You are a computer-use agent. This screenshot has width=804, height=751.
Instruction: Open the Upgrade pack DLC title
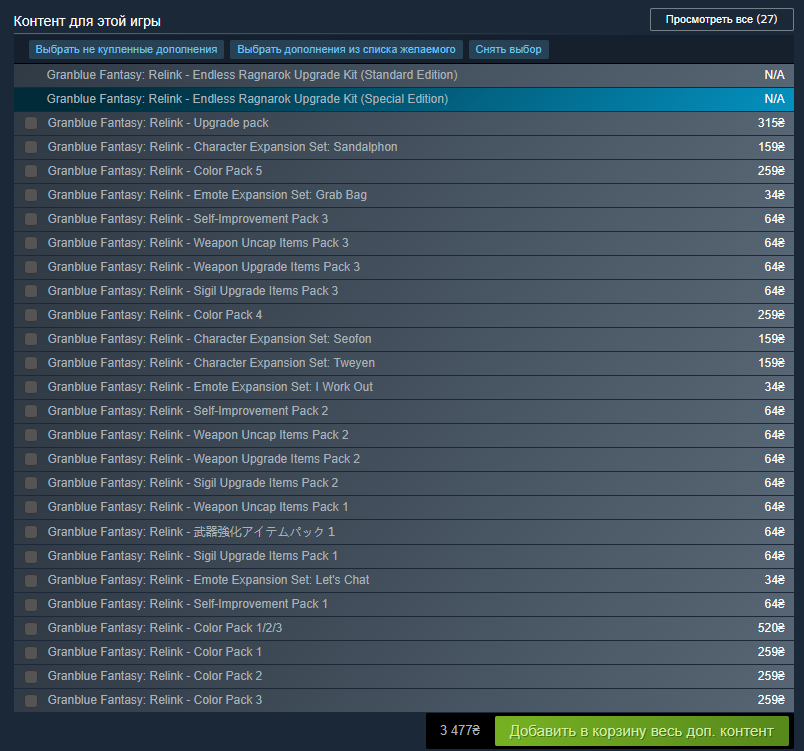coord(158,123)
